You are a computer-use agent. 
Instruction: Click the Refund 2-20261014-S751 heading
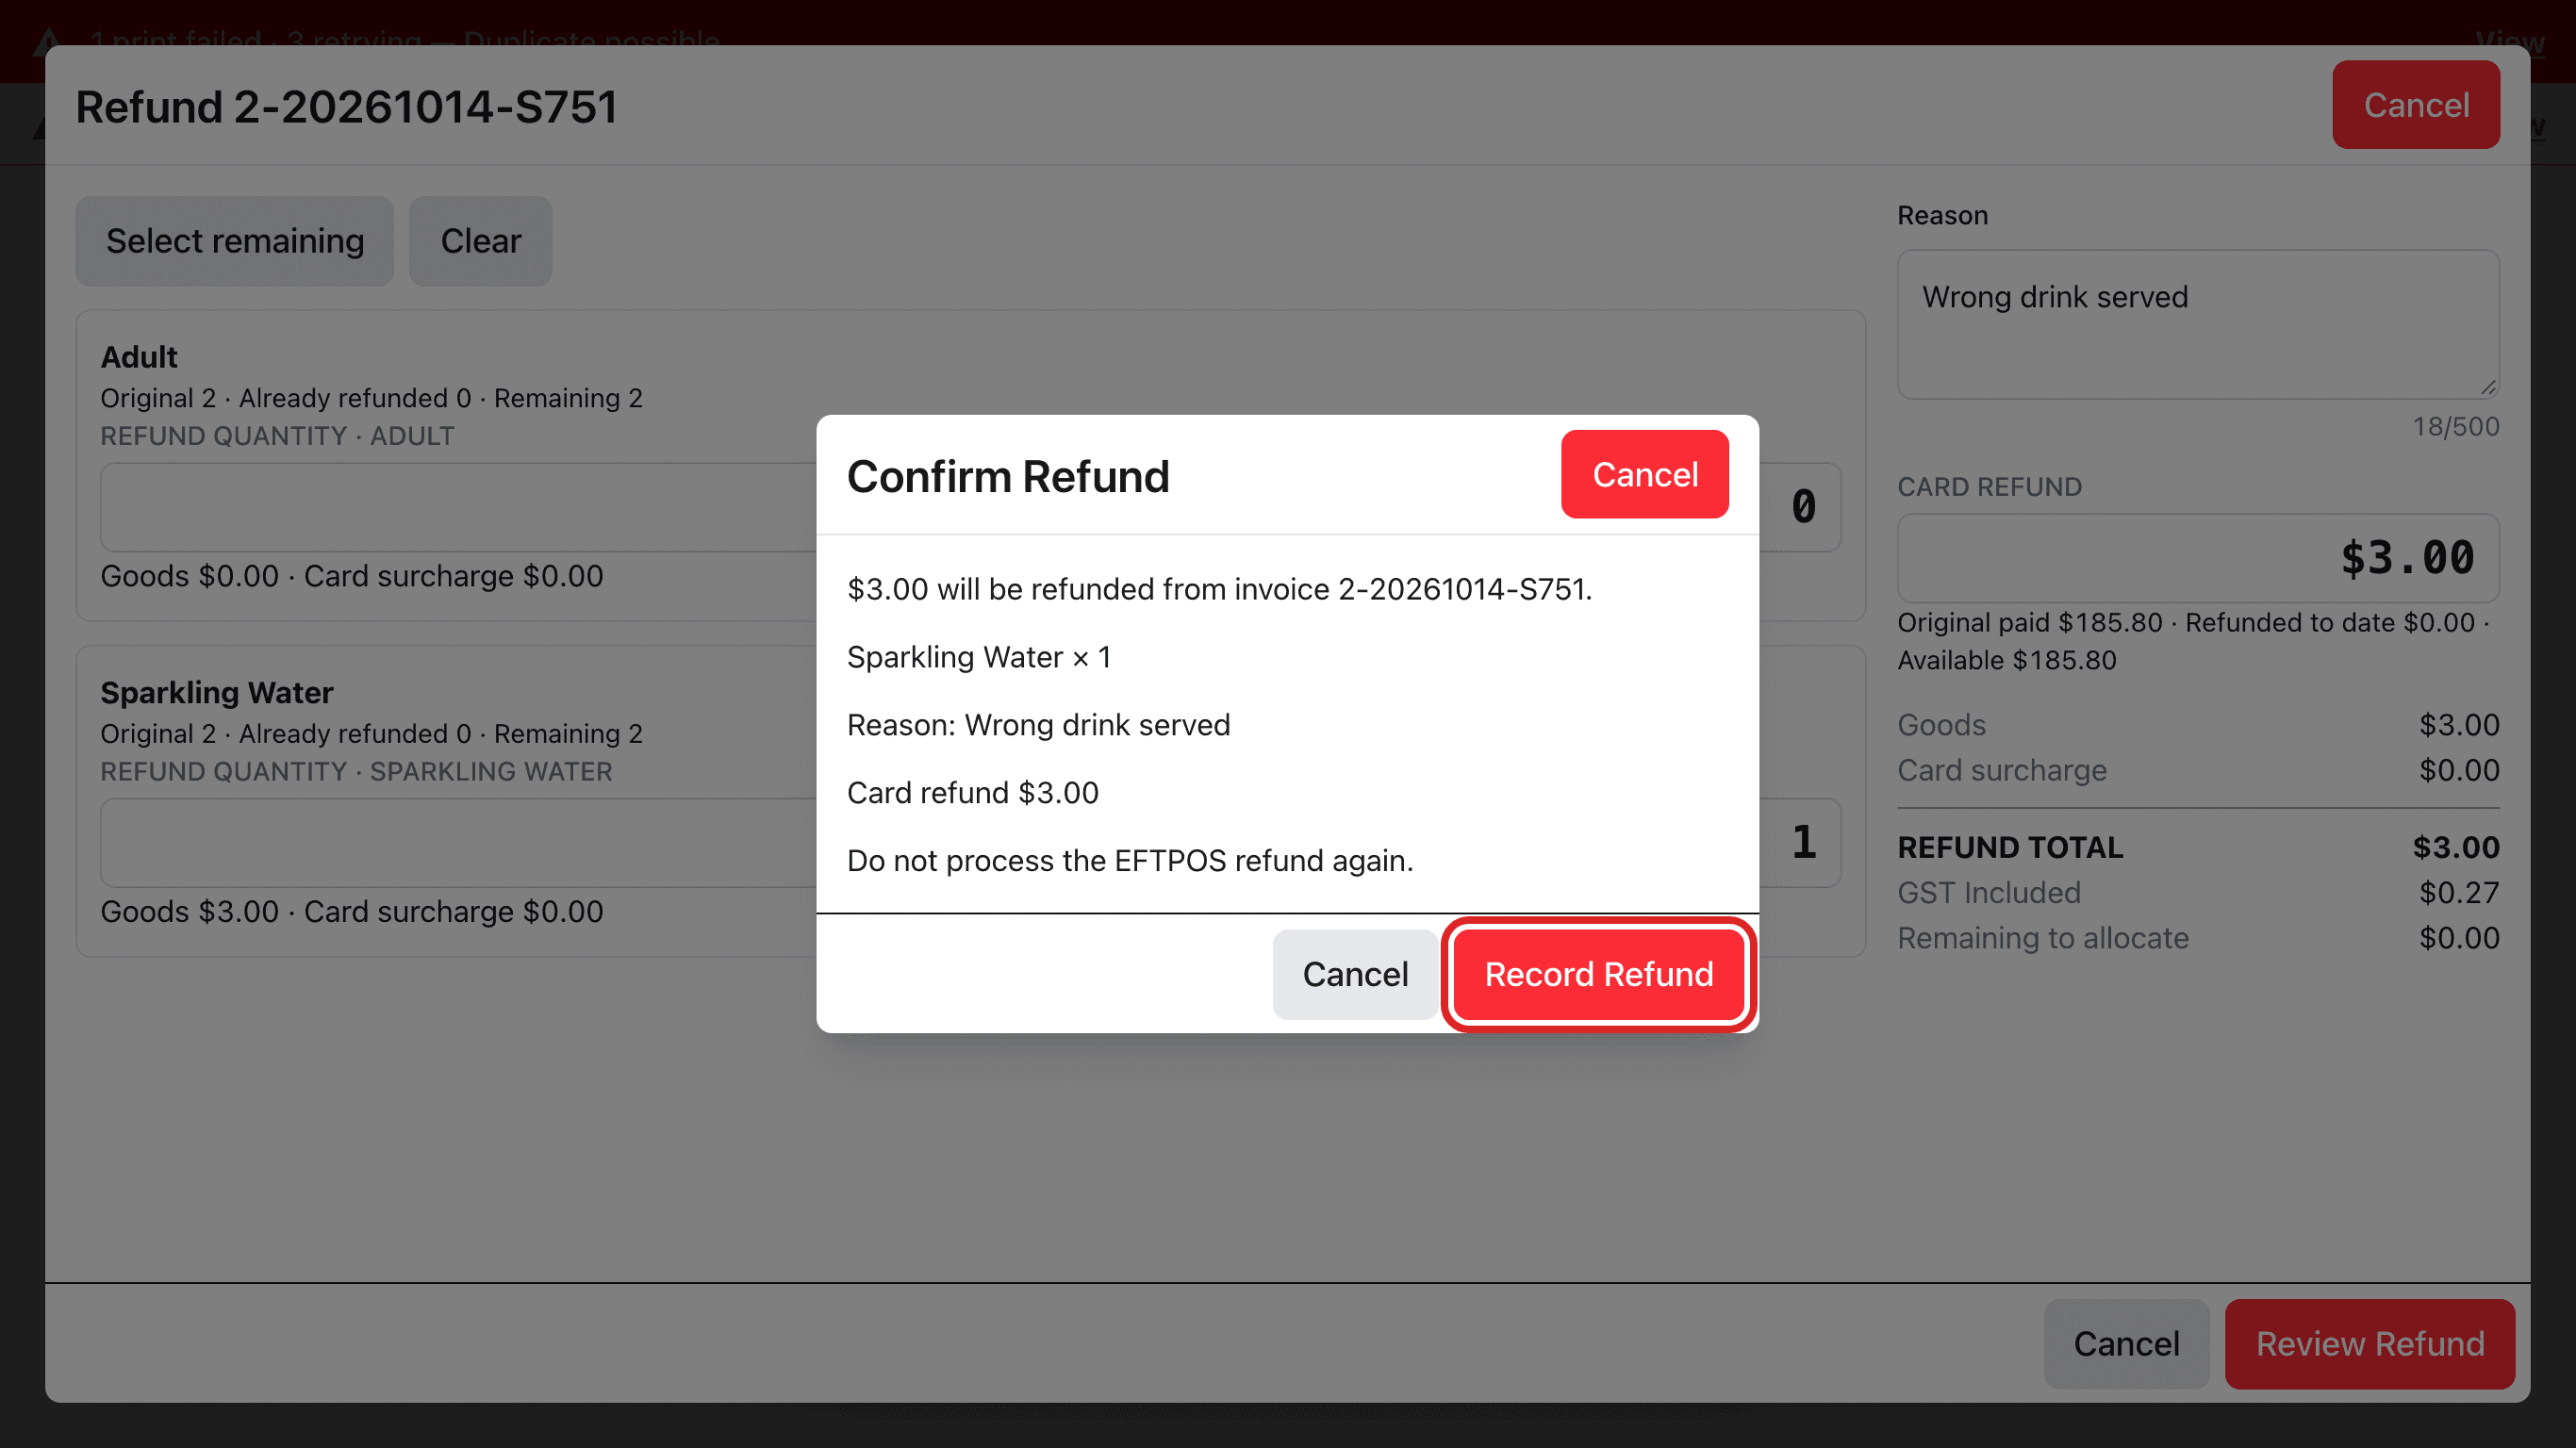coord(346,107)
